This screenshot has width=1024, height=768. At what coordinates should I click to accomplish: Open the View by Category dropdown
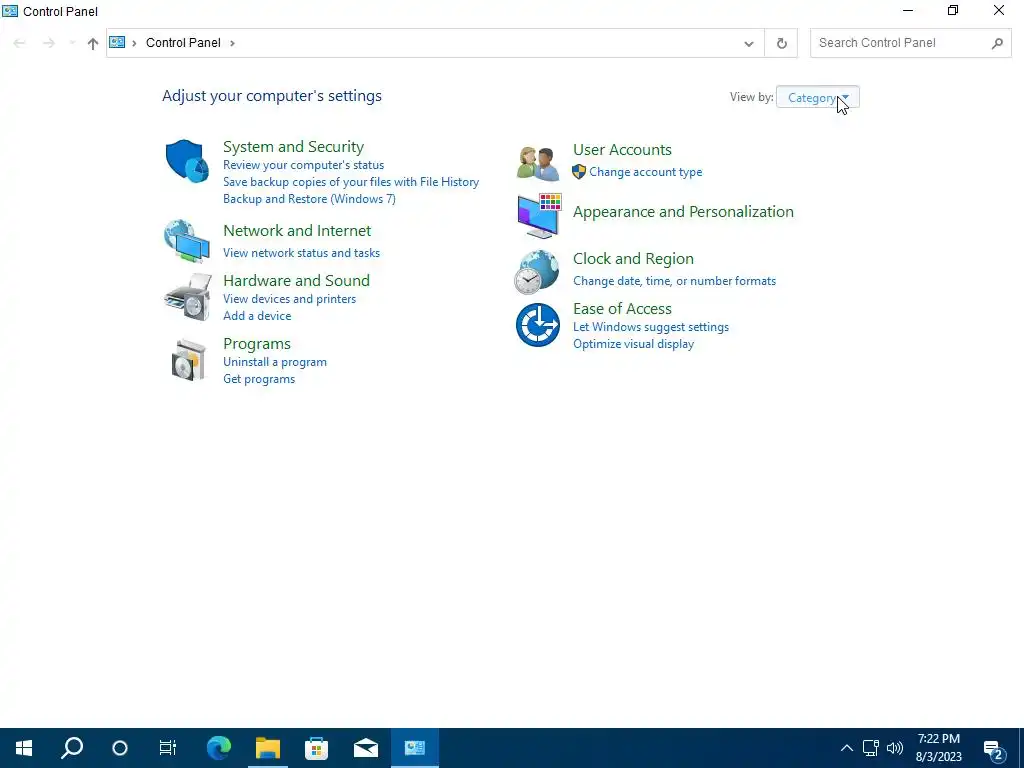coord(818,97)
